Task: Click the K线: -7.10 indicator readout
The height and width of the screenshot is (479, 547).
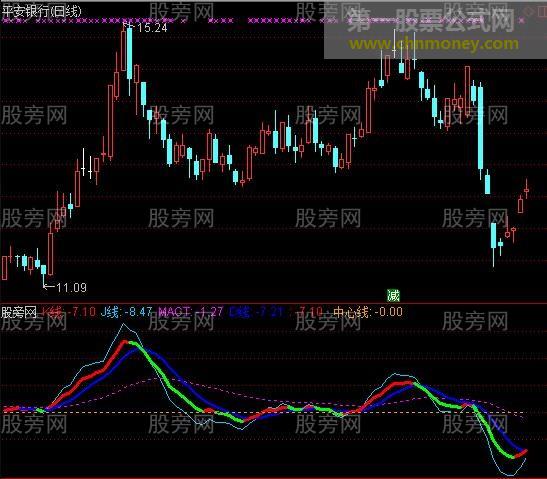Action: [69, 312]
